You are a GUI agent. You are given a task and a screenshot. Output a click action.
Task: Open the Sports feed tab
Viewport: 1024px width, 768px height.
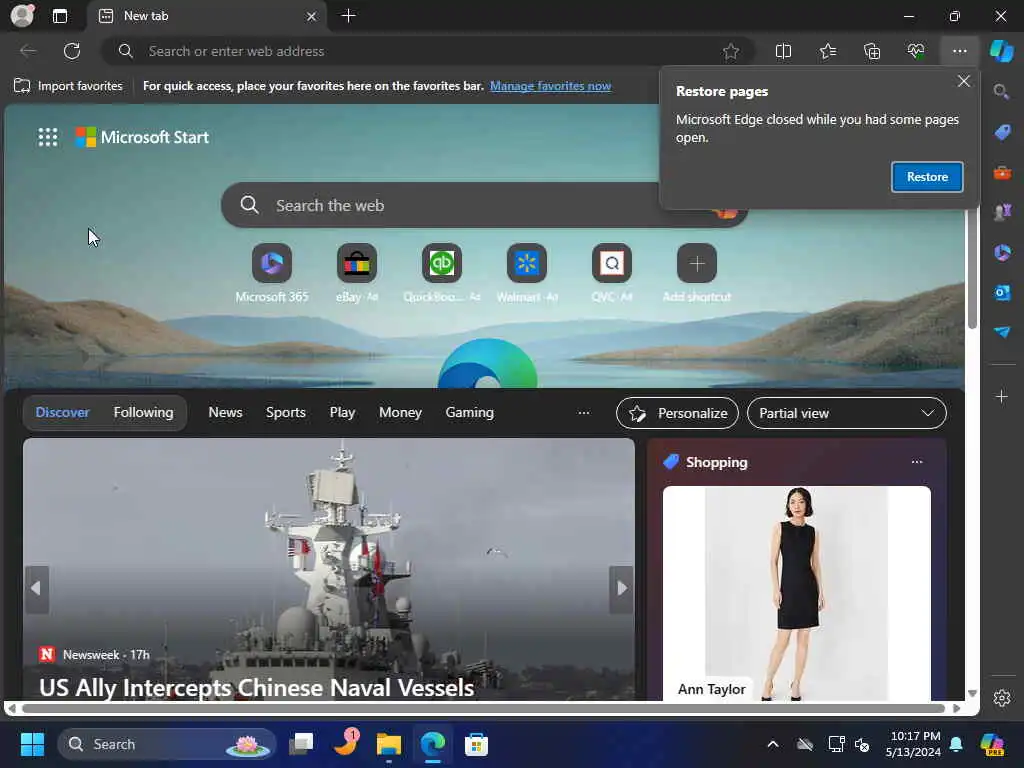pos(285,413)
